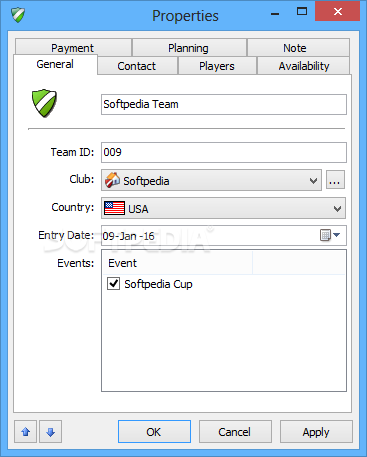Click the blue down arrow button
Screen dimensions: 367x457
click(51, 432)
